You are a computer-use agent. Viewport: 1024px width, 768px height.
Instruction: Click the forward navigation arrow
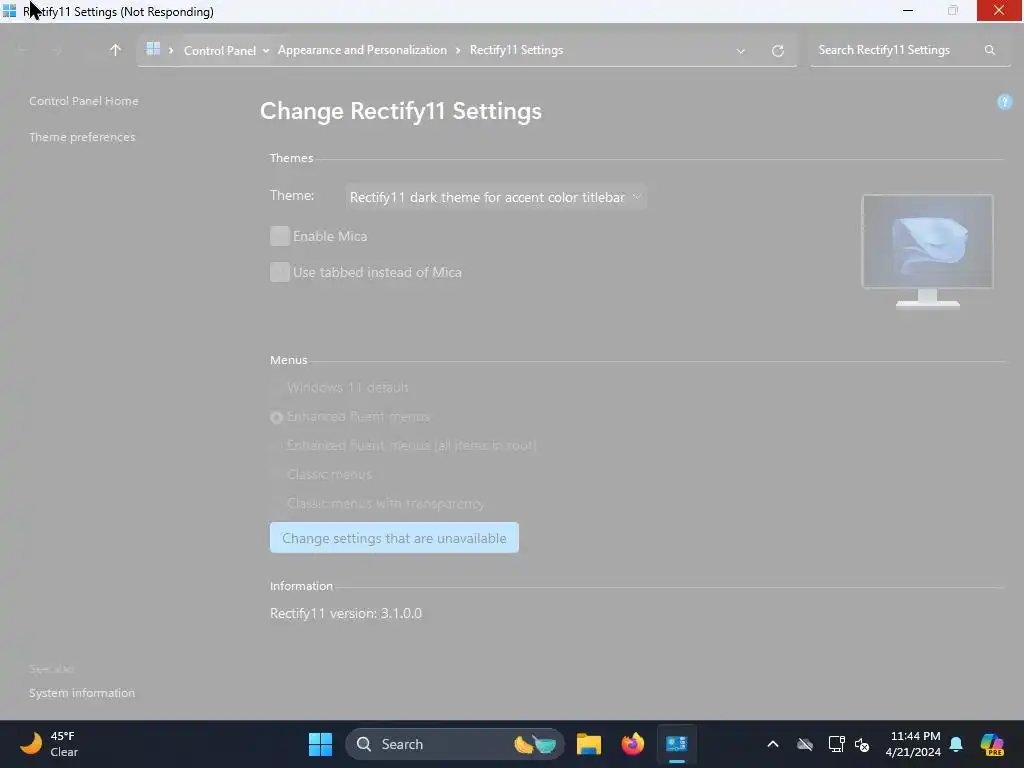click(56, 50)
